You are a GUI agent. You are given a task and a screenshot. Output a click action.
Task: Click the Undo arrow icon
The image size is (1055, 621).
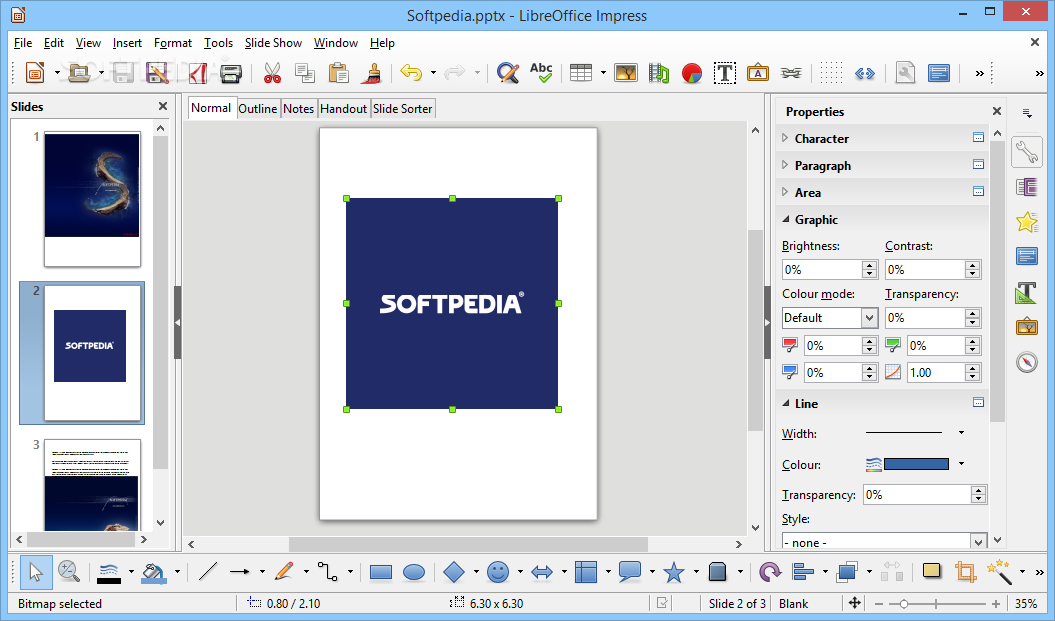(410, 73)
